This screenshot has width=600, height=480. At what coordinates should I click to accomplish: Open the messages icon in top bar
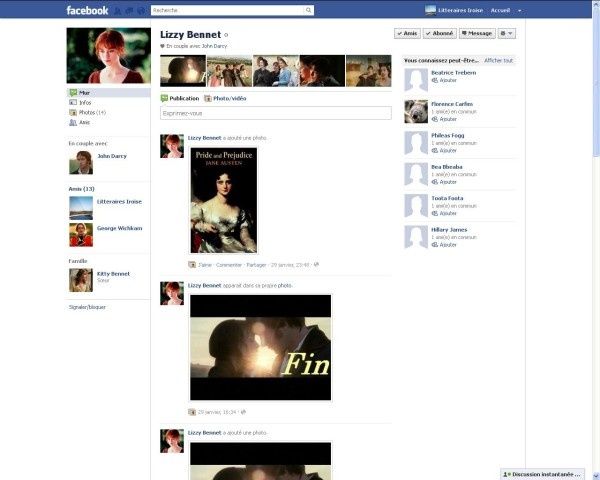[x=129, y=11]
